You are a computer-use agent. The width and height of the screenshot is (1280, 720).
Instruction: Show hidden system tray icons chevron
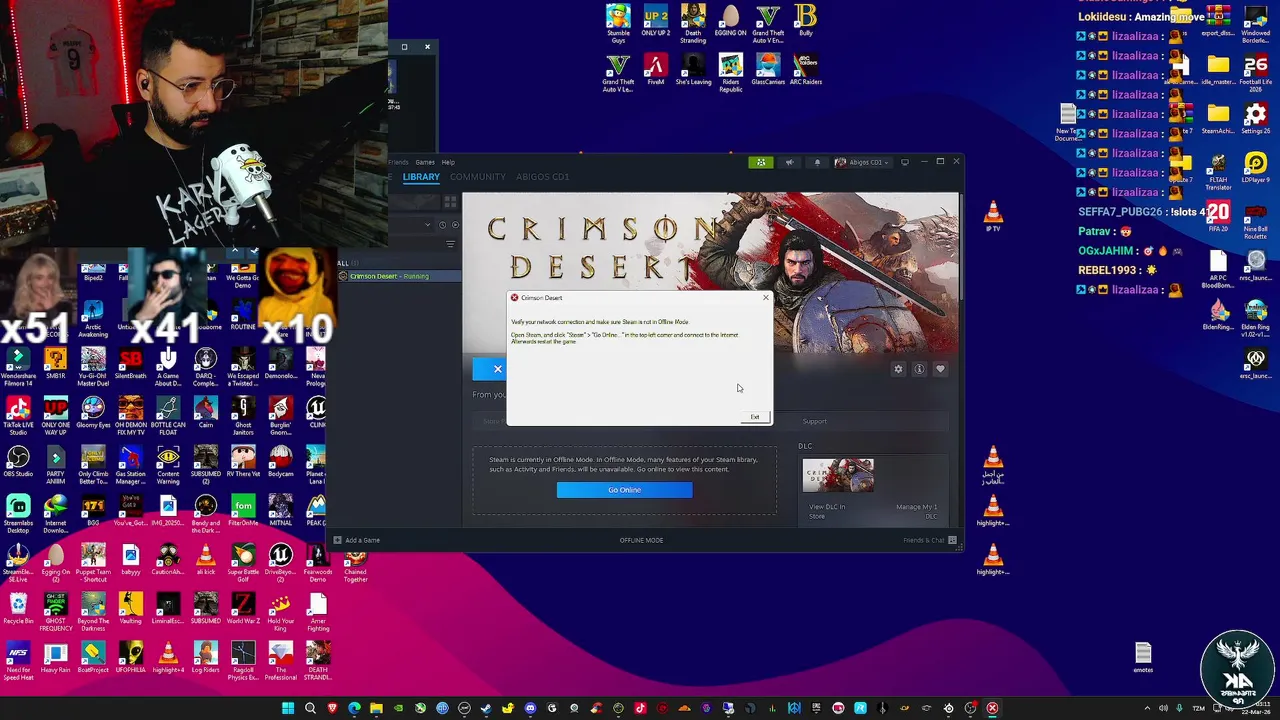tap(1147, 708)
